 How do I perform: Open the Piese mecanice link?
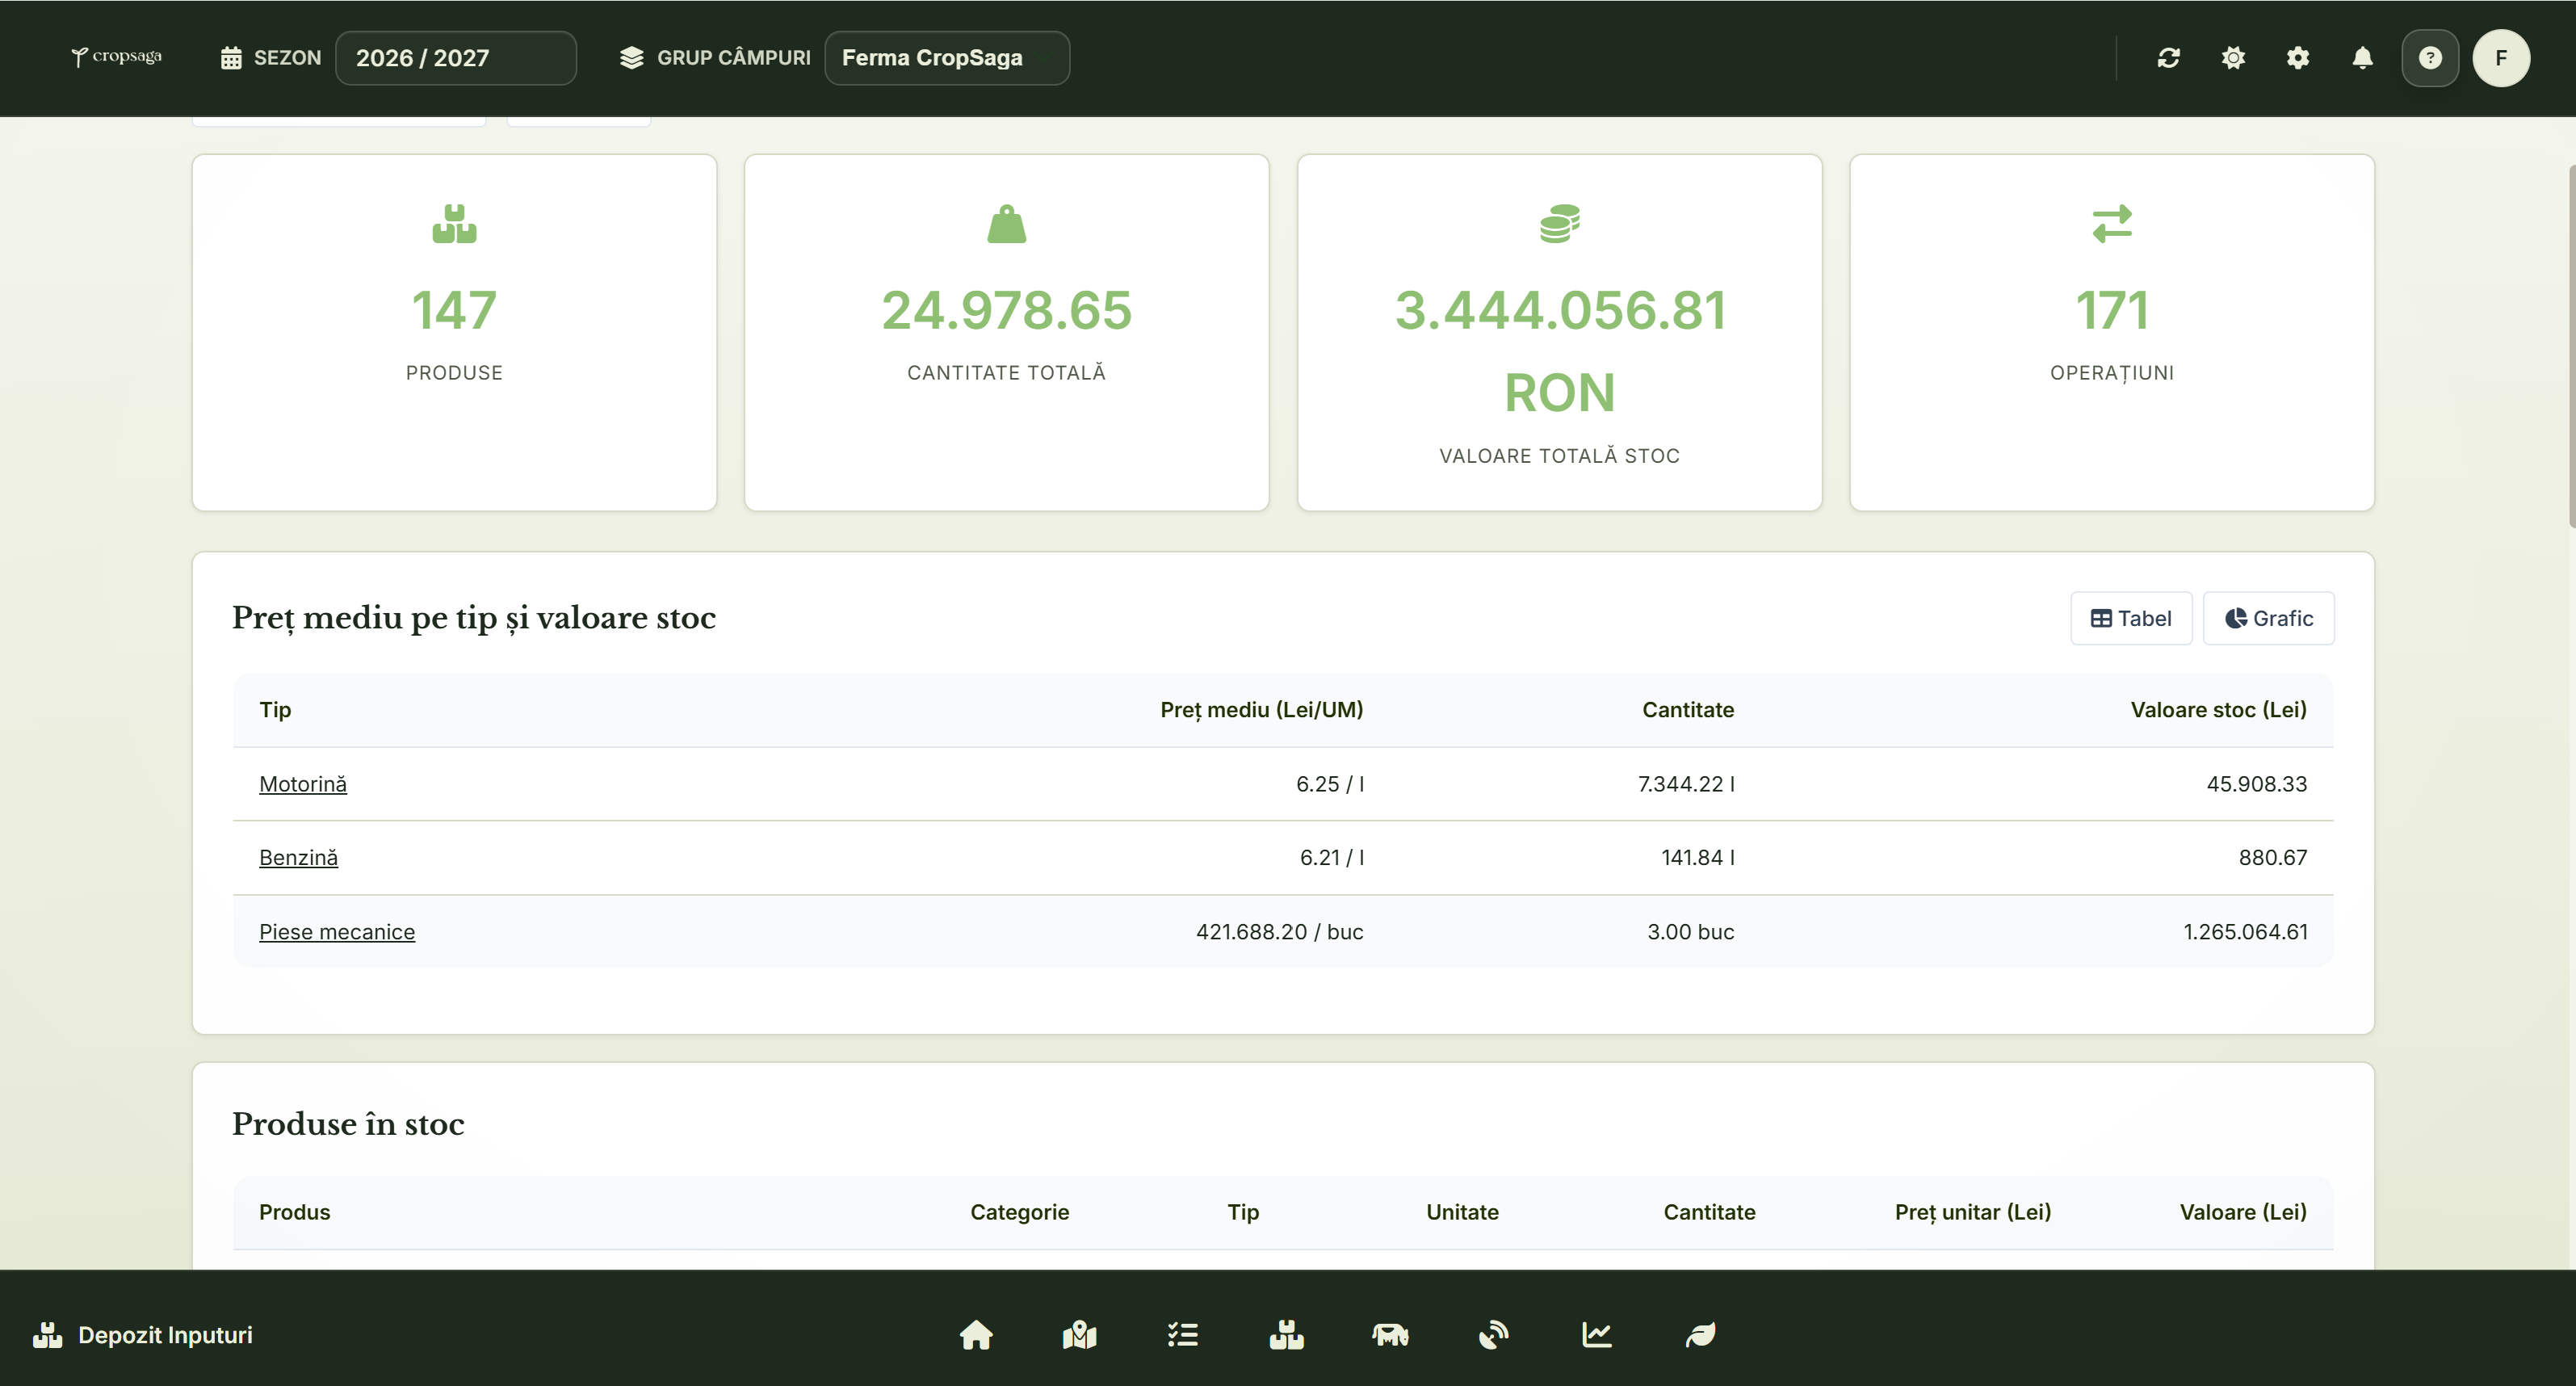click(x=337, y=932)
